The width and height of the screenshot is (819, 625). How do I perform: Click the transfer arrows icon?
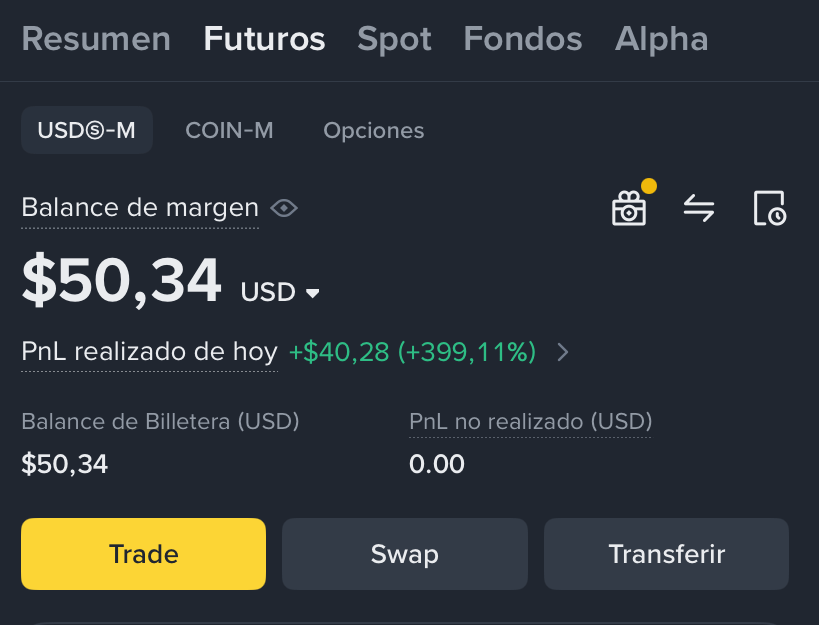pyautogui.click(x=699, y=208)
